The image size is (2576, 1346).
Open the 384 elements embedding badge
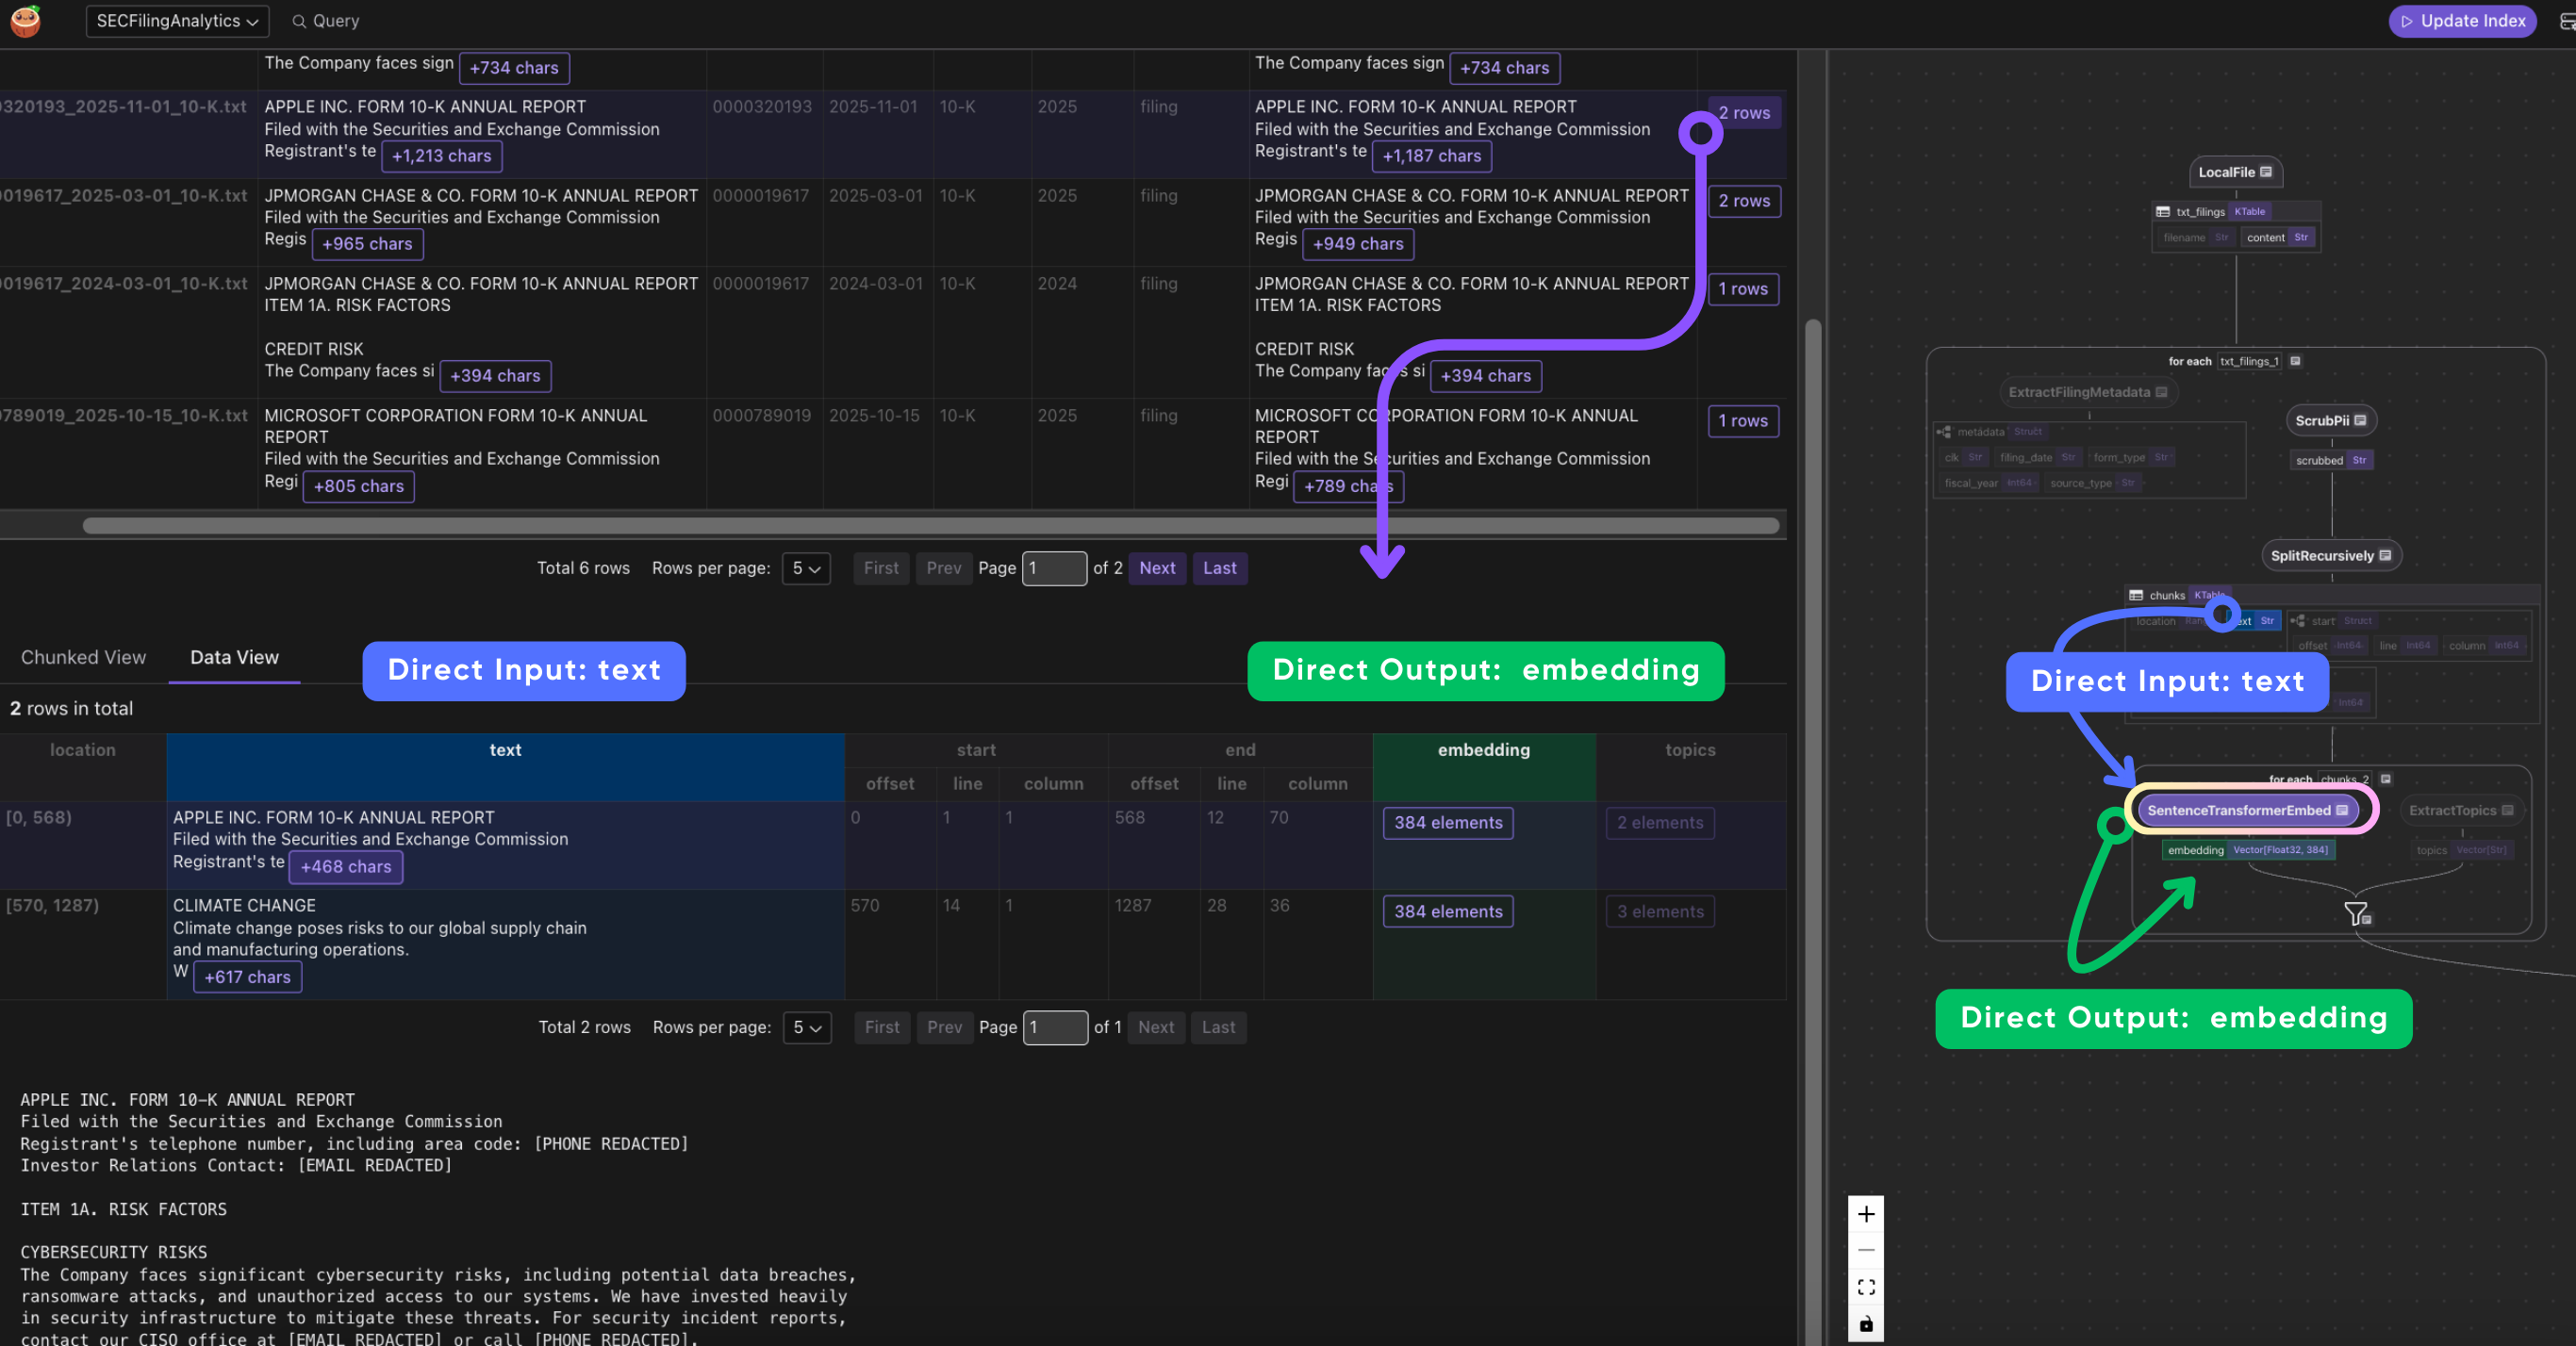click(x=1447, y=823)
